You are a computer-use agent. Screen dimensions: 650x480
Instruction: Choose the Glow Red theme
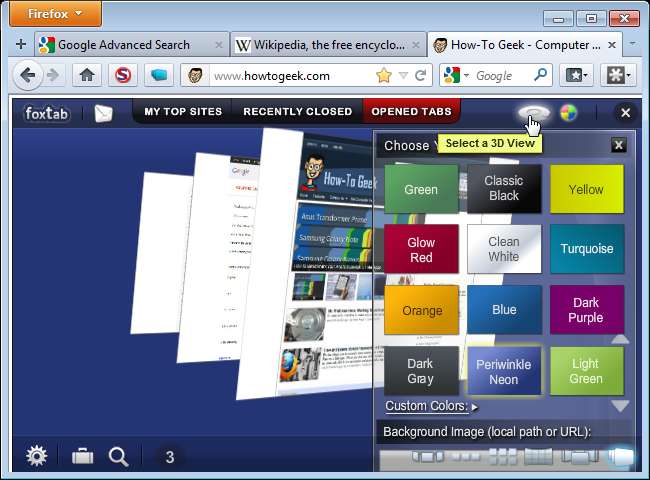[421, 249]
